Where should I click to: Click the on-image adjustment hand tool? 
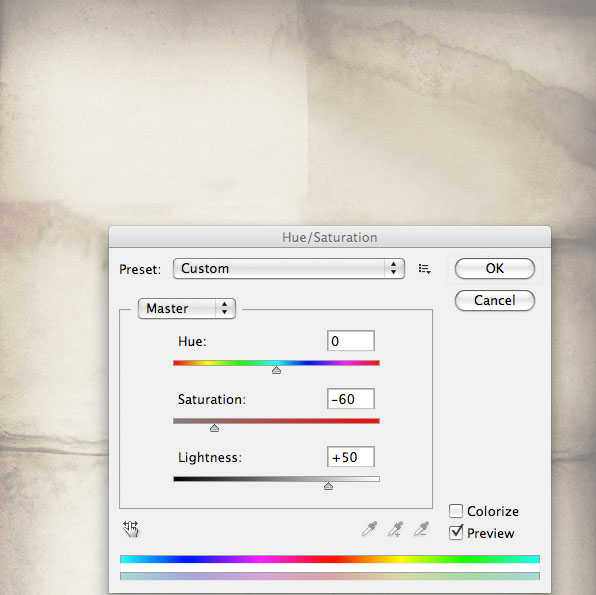[x=131, y=529]
